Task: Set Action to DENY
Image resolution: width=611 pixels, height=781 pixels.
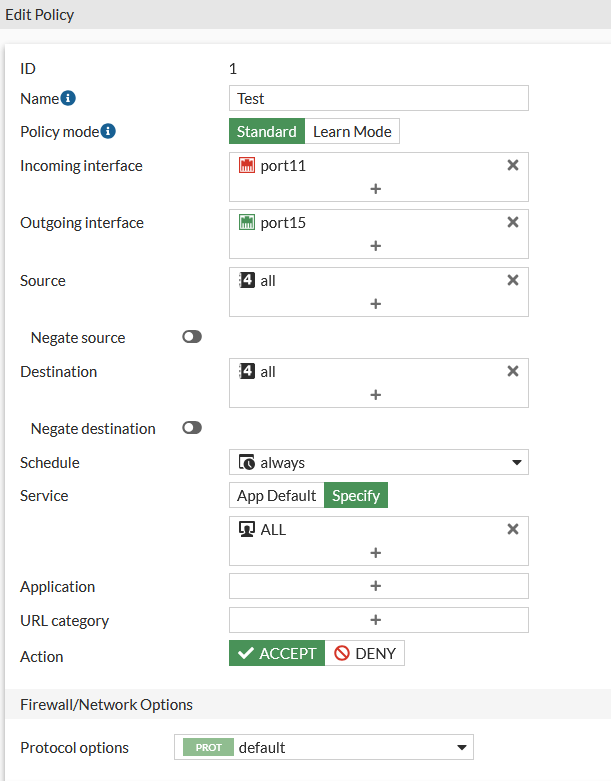Action: coord(365,654)
